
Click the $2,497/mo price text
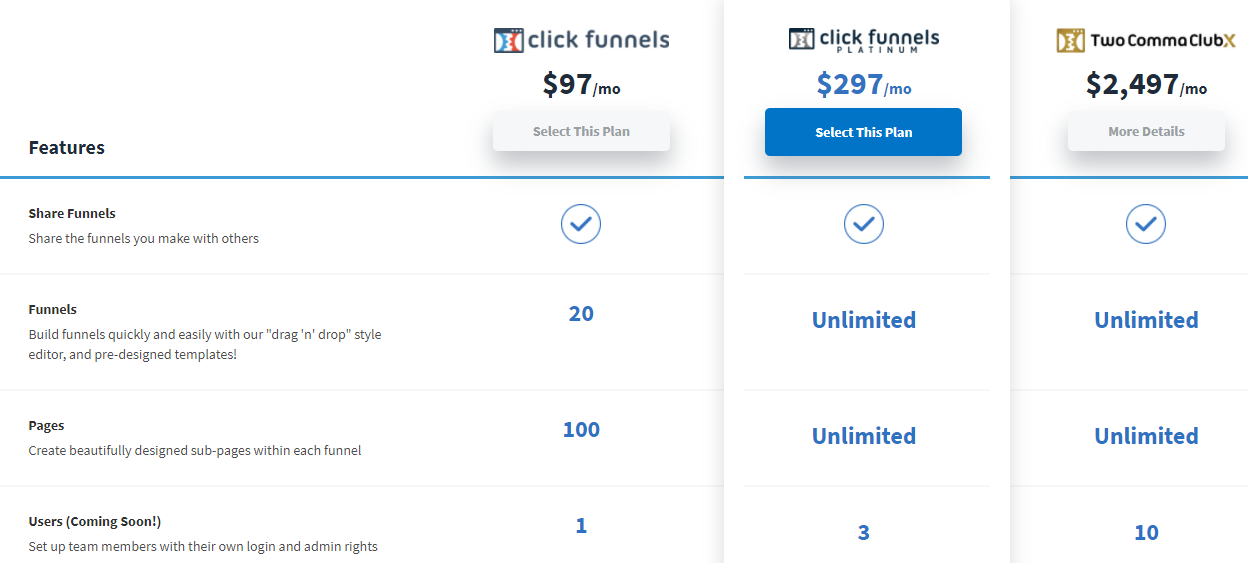pos(1146,85)
